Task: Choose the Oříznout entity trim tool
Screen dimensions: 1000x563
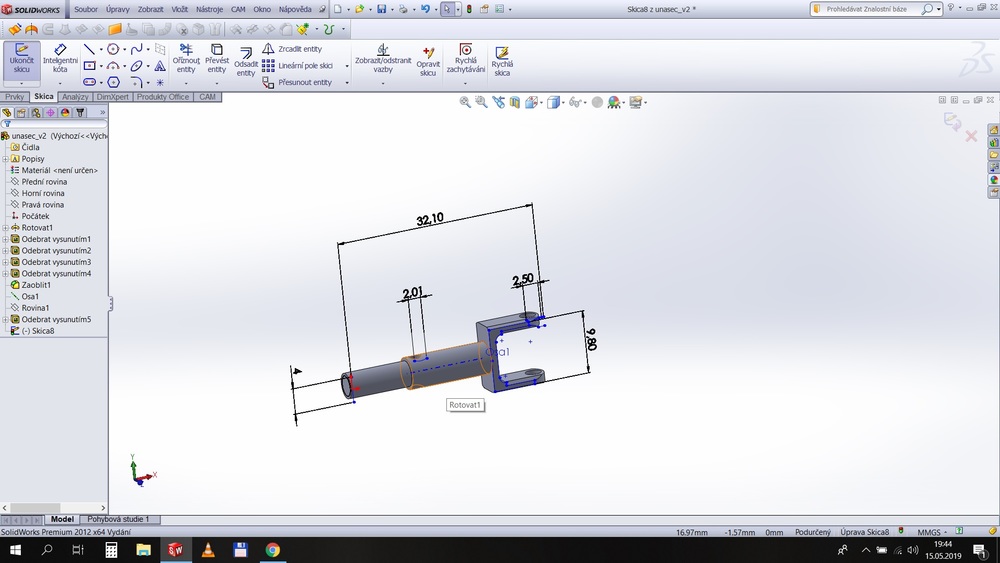Action: [x=186, y=59]
